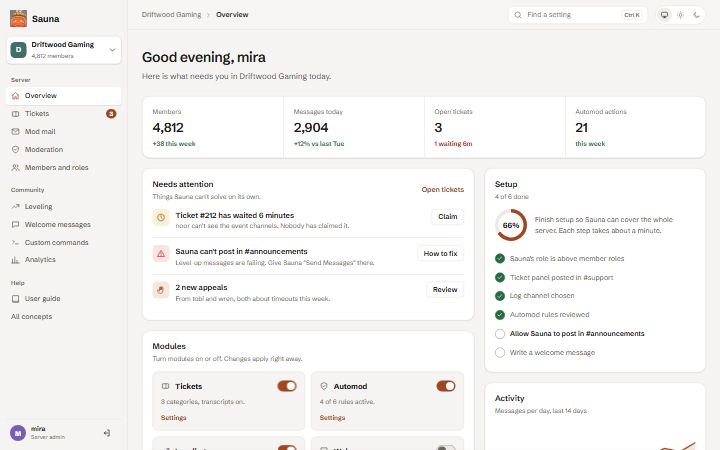Click the checkmark for Ticket panel posted in #support
The image size is (720, 450).
point(500,277)
